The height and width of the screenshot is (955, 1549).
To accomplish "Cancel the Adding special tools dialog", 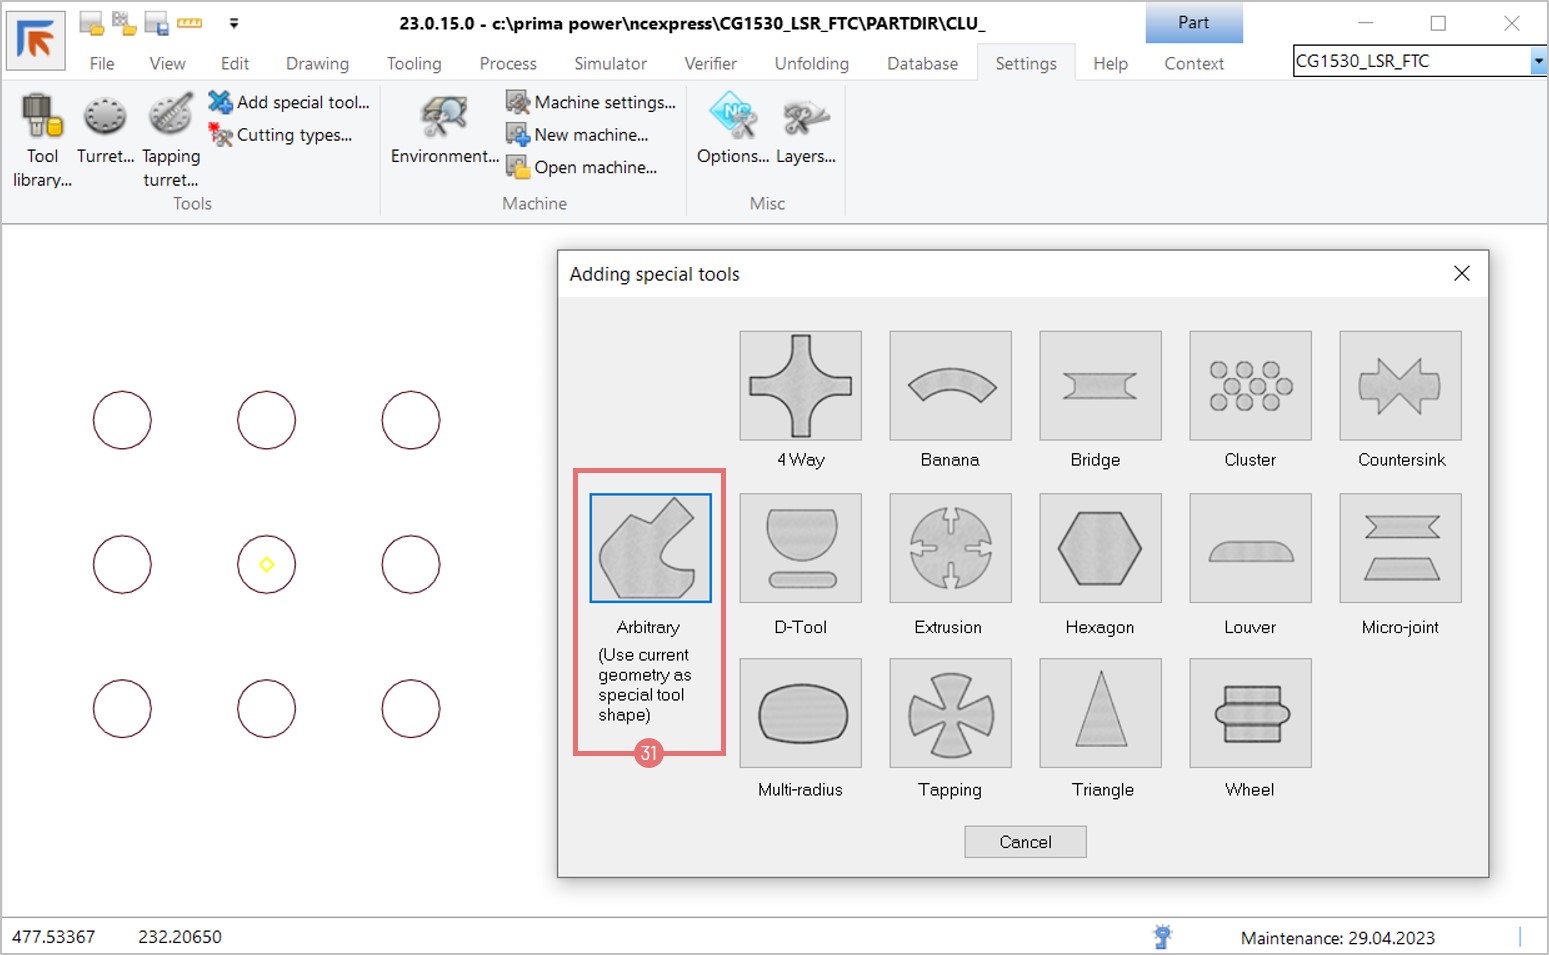I will [x=1025, y=842].
